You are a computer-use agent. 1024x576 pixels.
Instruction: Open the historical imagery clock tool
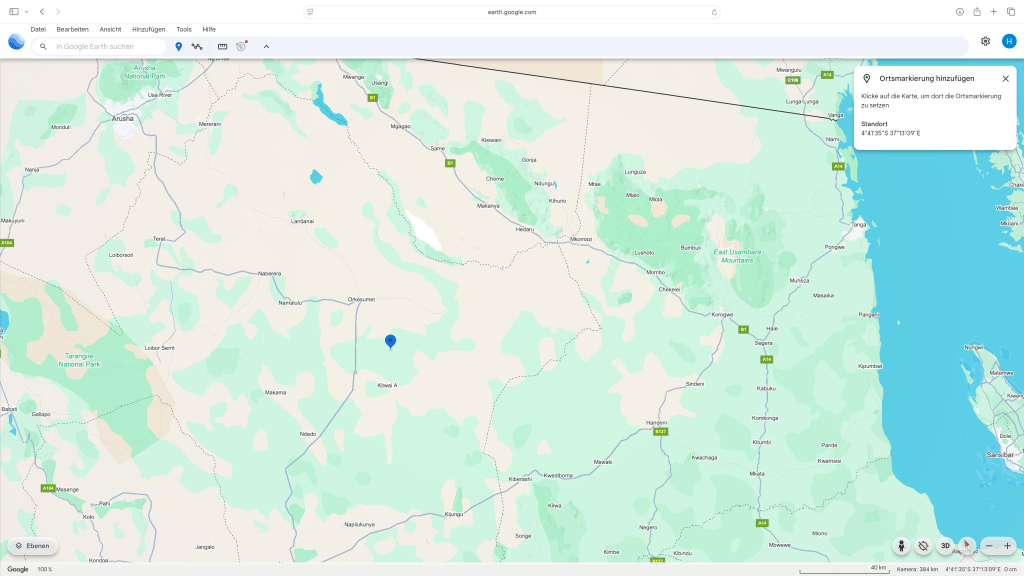coord(241,46)
